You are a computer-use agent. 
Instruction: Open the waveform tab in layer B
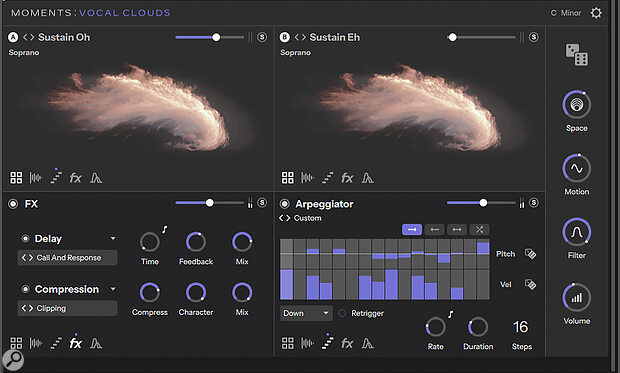click(x=308, y=178)
